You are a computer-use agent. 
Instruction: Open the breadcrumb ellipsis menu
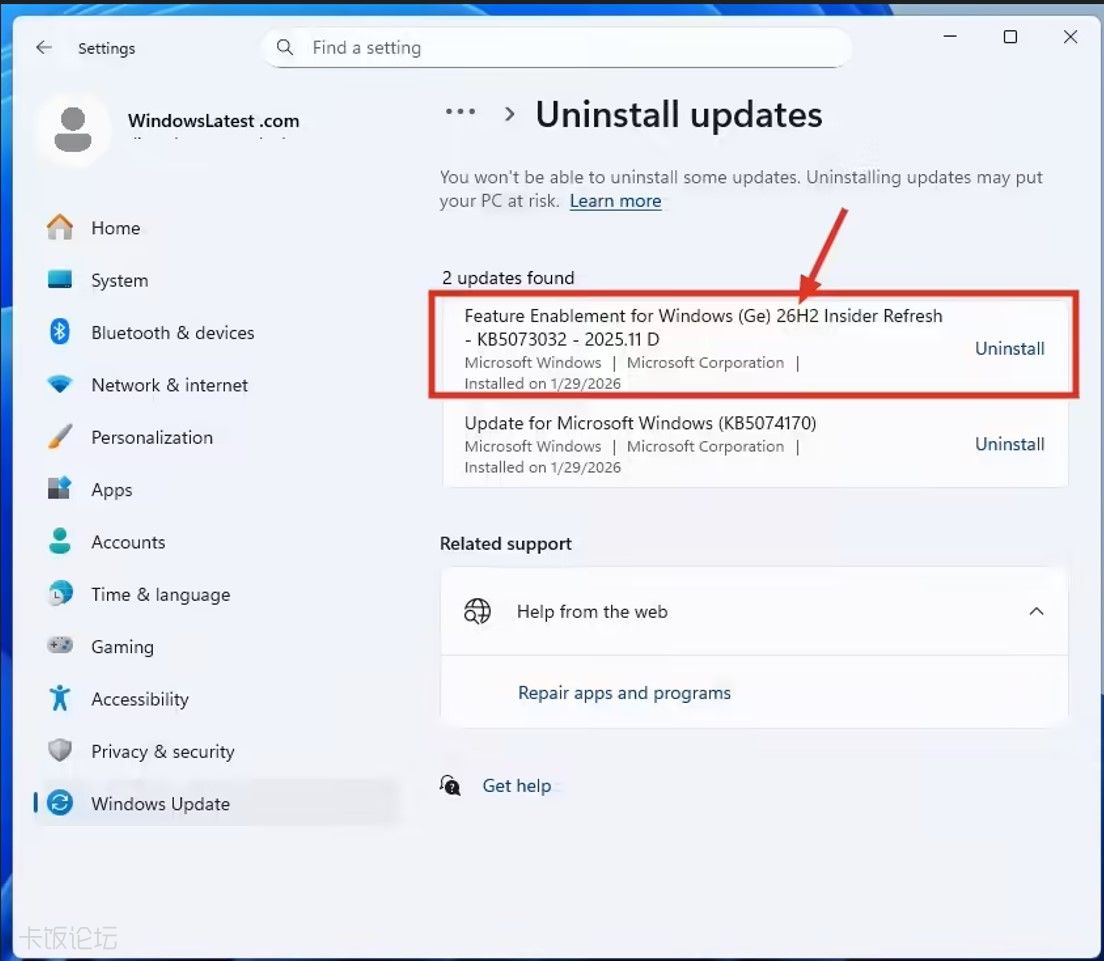(x=460, y=113)
